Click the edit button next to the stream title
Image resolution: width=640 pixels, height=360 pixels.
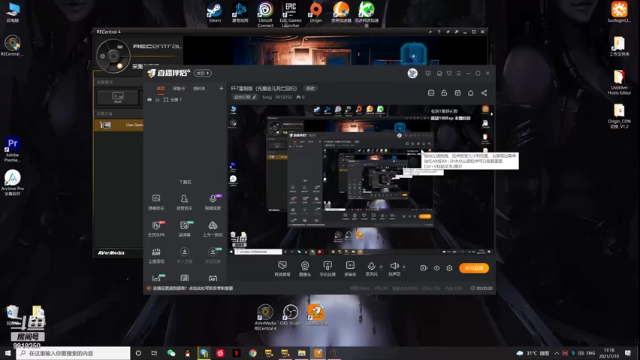[311, 88]
